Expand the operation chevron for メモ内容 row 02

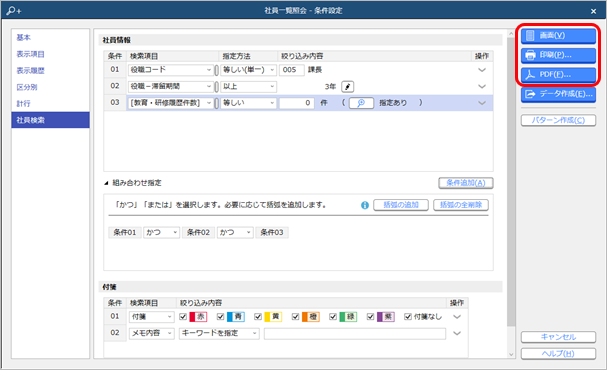tap(457, 333)
